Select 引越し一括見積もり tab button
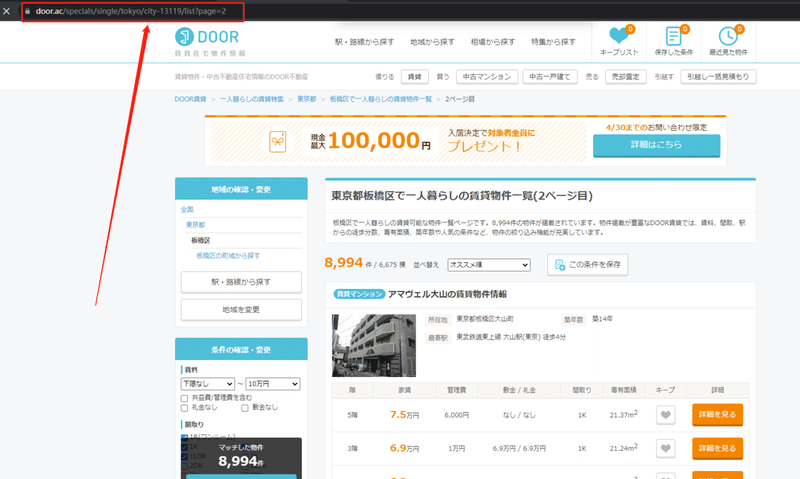Screen dimensions: 800x479 click(x=718, y=77)
